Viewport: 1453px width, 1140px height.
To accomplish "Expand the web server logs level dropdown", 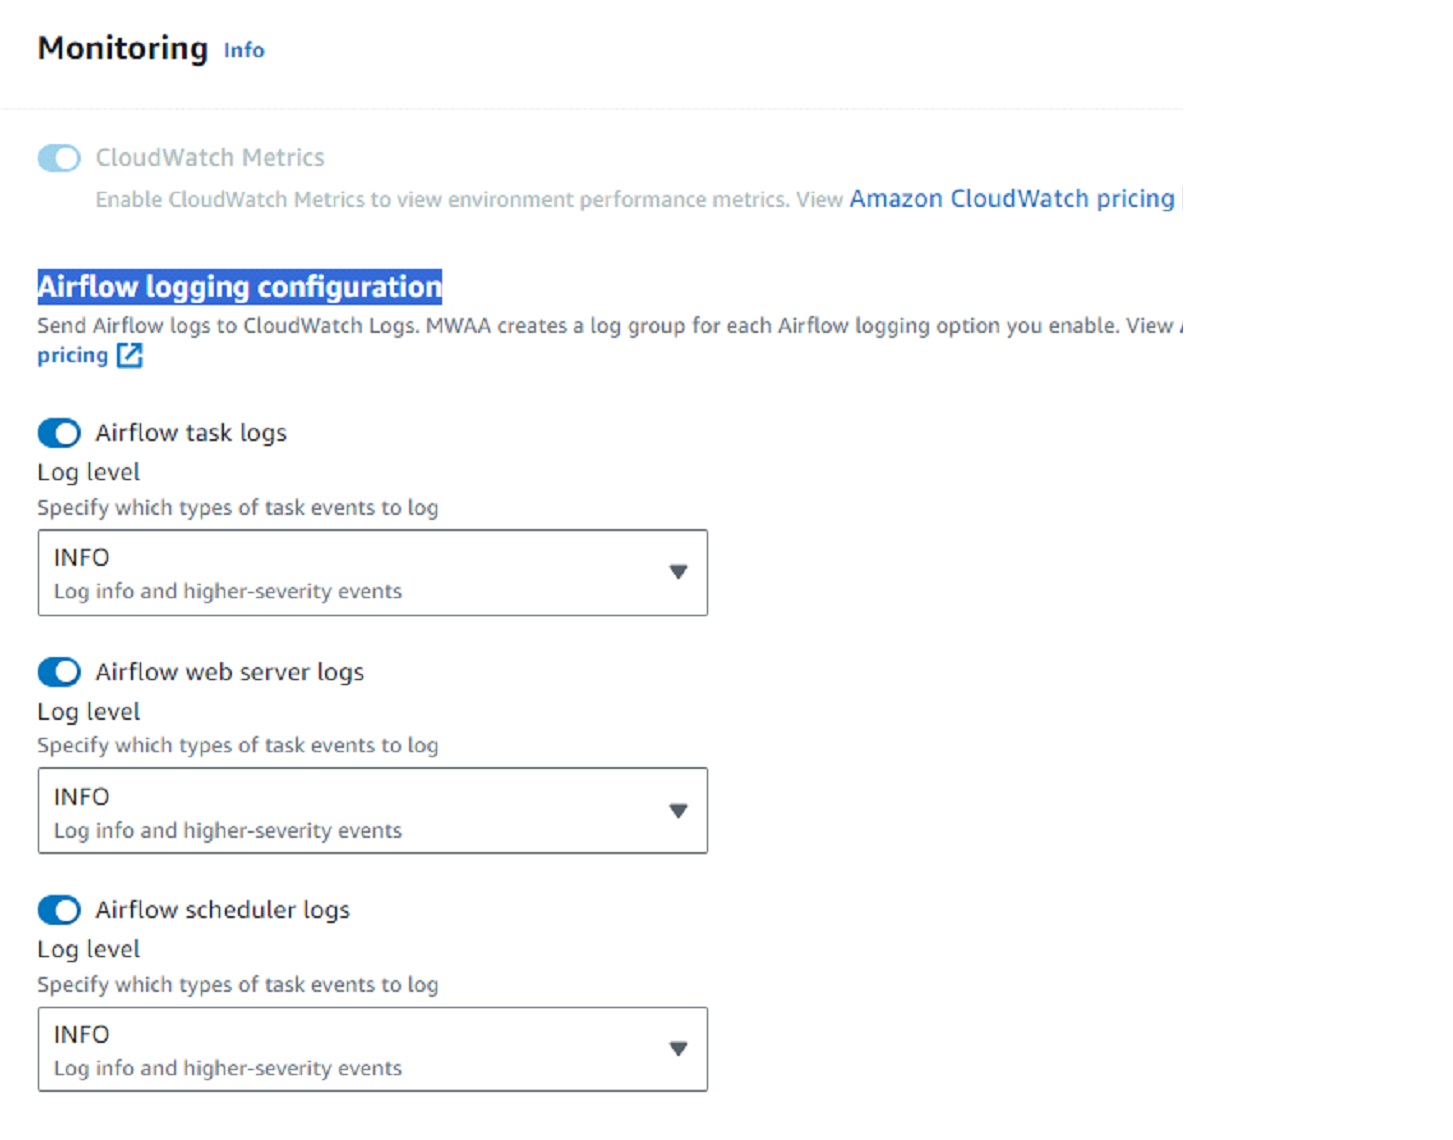I will [372, 810].
